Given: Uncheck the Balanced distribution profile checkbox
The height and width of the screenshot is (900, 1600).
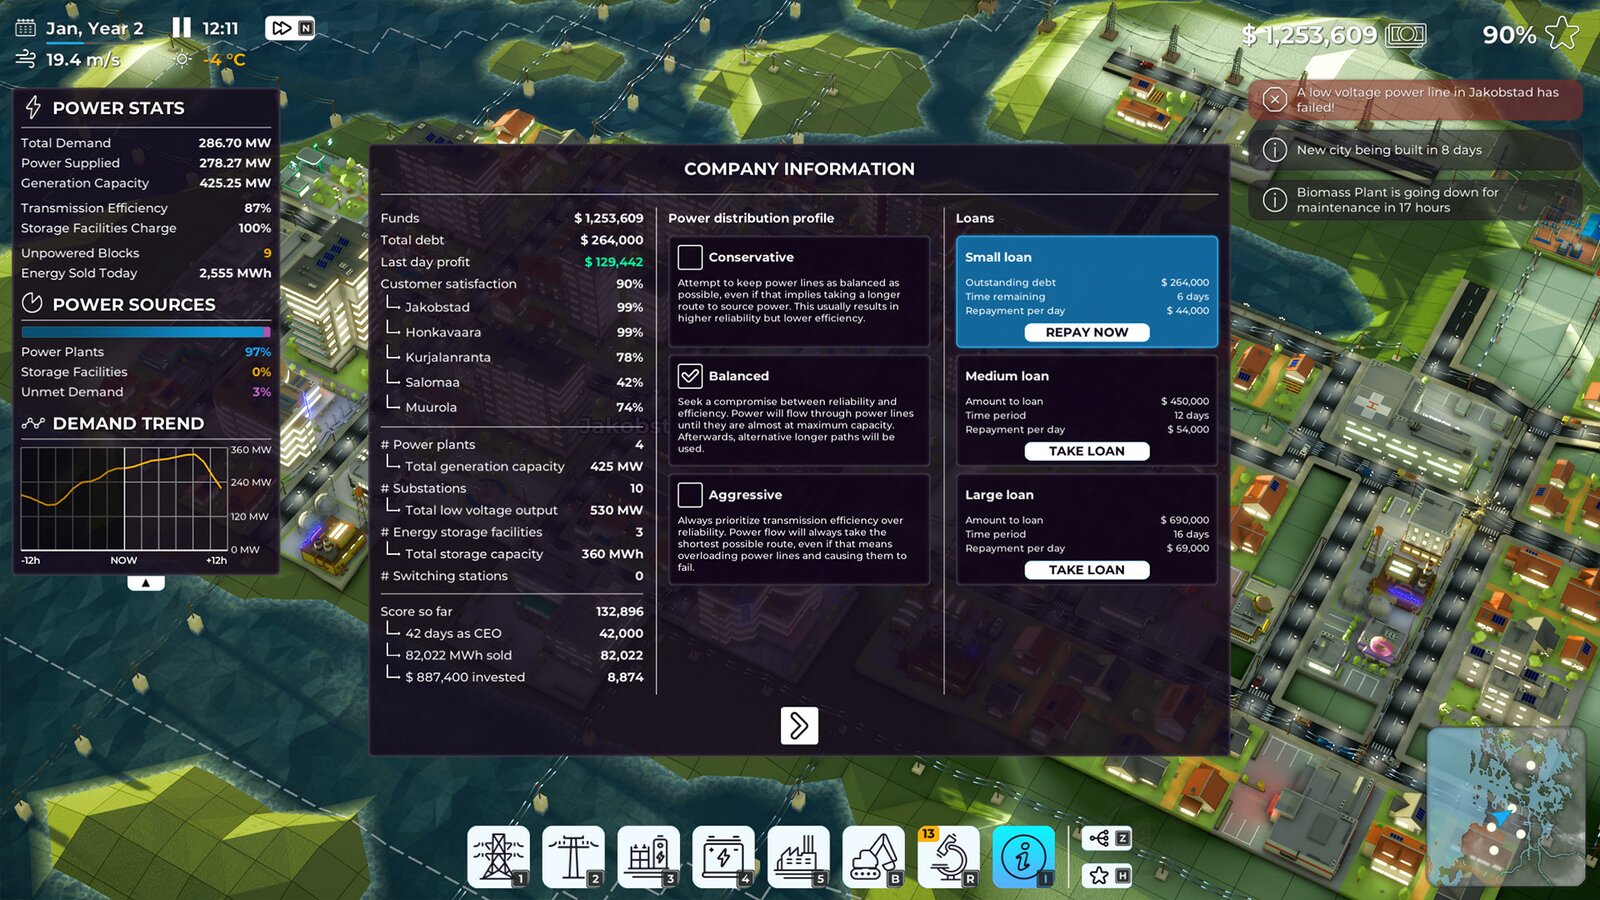Looking at the screenshot, I should [690, 376].
